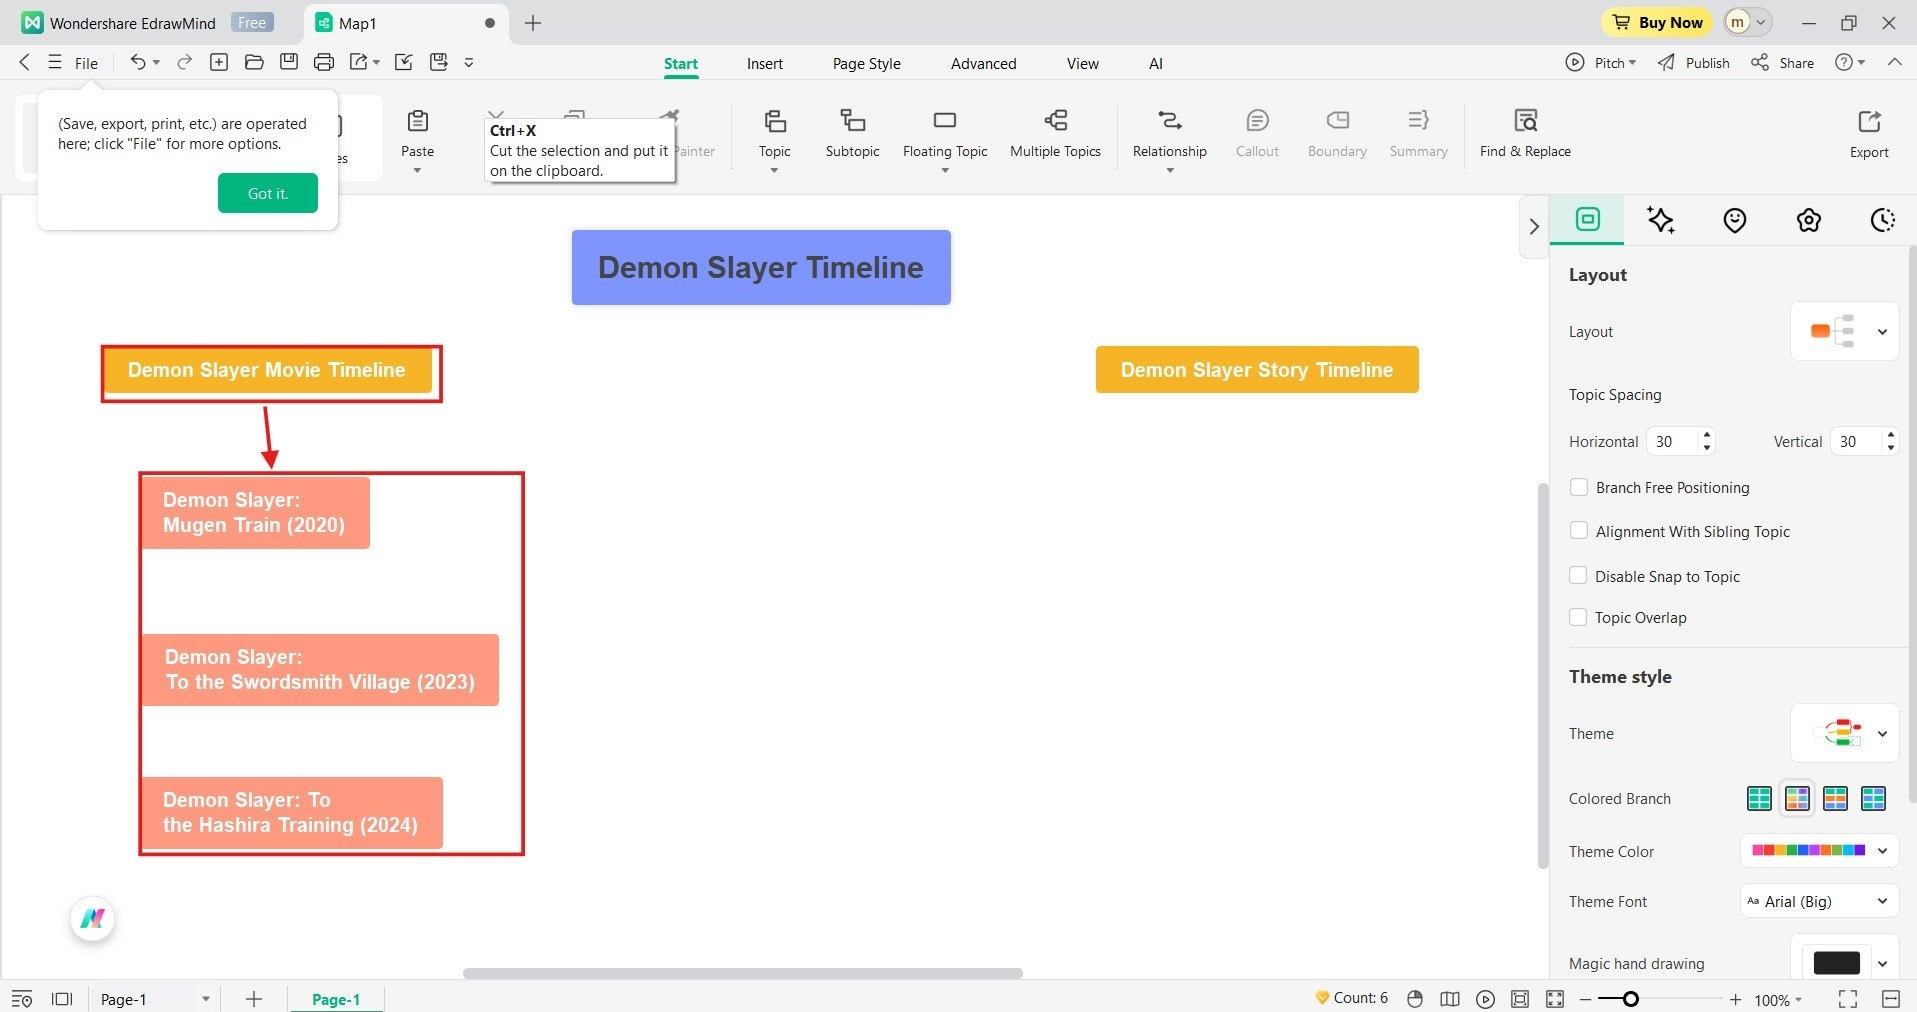Expand the Magic hand drawing dropdown
Viewport: 1917px width, 1012px height.
pyautogui.click(x=1883, y=964)
